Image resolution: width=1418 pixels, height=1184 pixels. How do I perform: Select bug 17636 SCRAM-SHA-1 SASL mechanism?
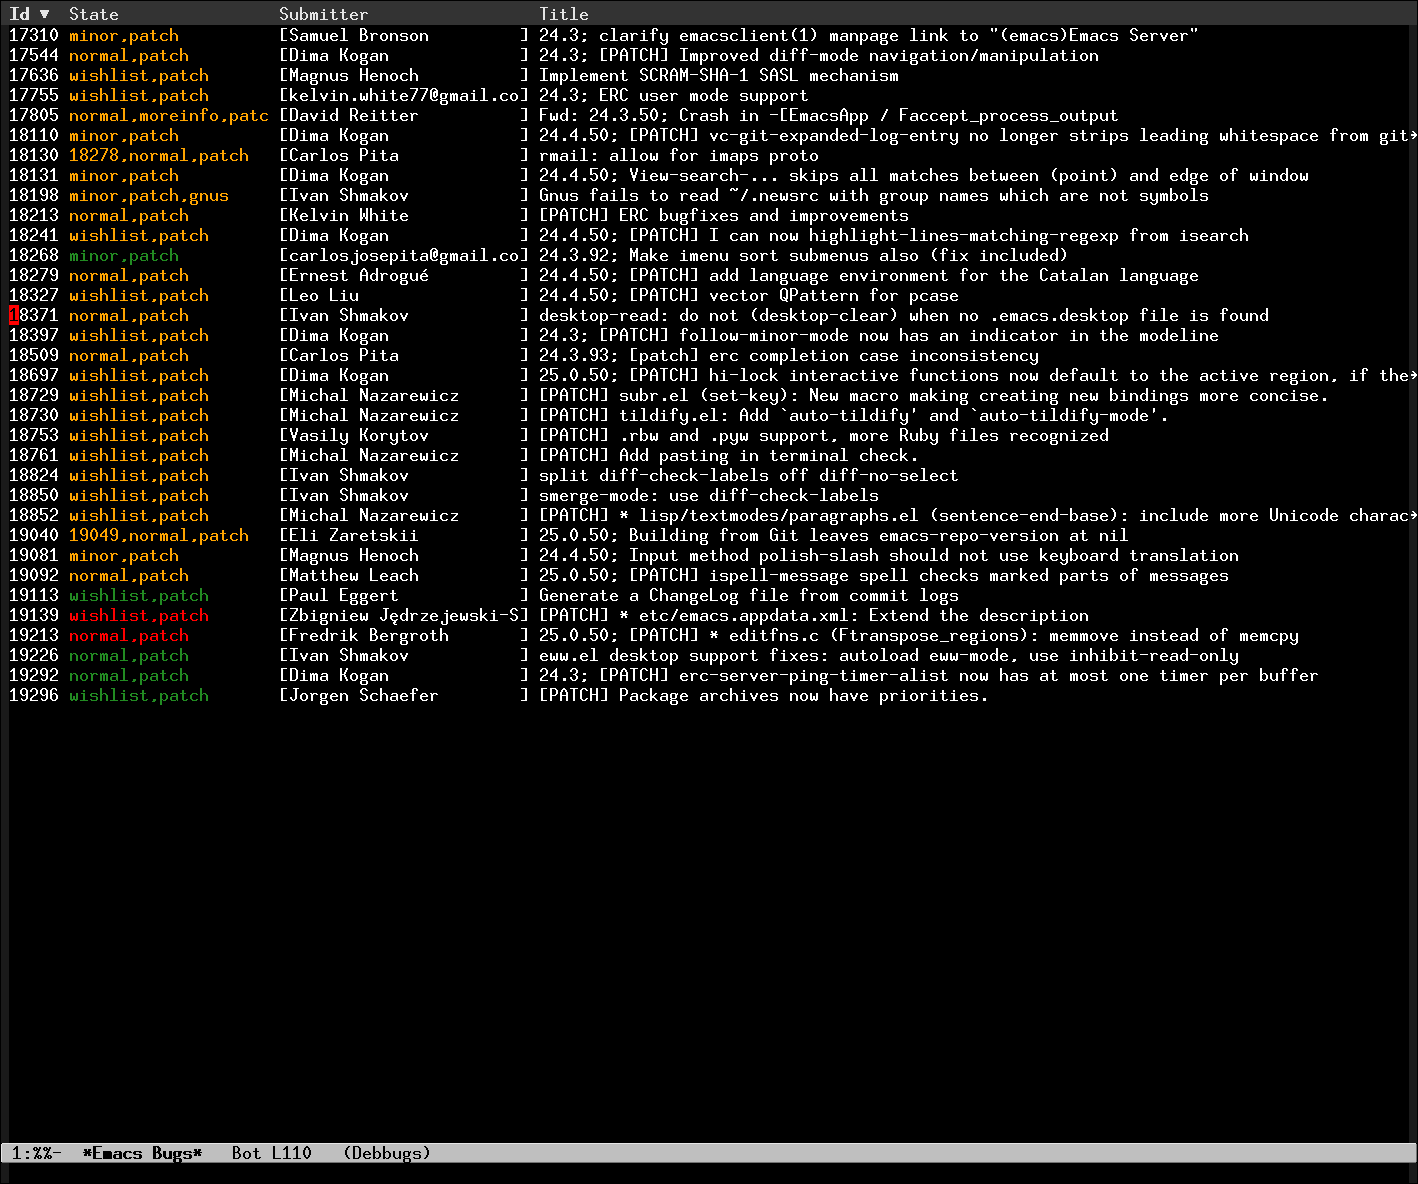coord(709,75)
